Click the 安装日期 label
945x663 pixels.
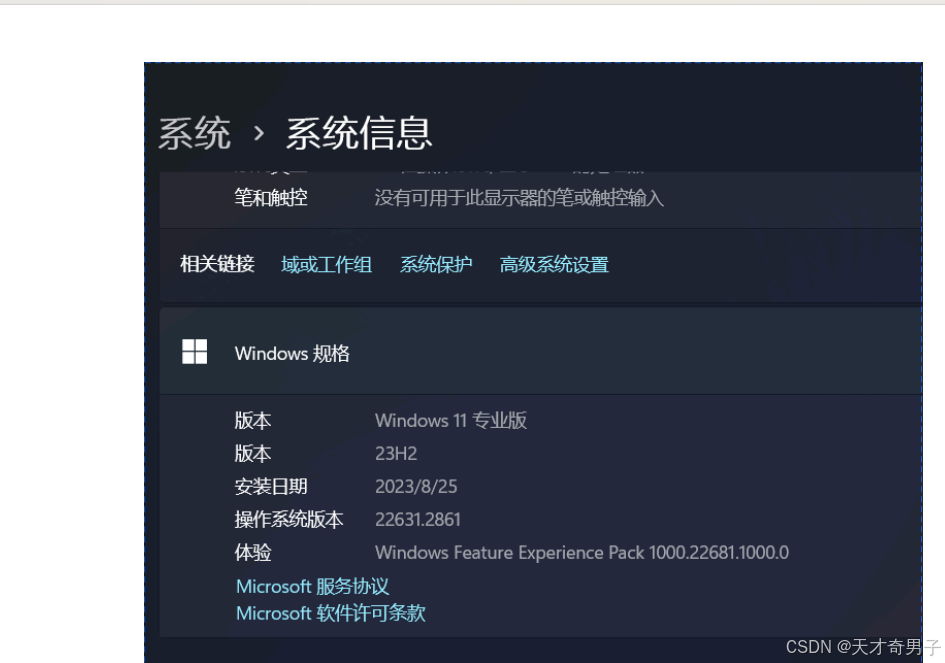[271, 486]
